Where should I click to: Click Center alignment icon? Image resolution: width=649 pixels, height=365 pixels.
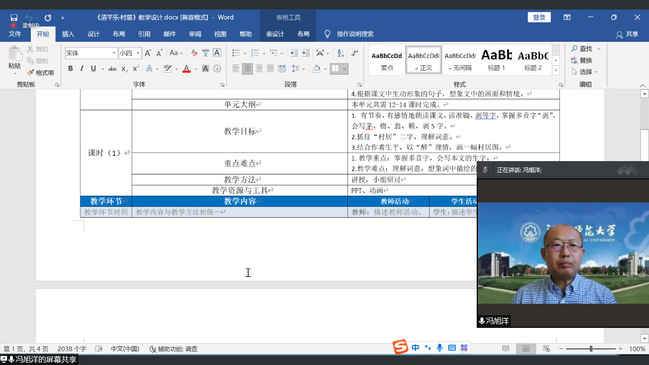point(248,69)
